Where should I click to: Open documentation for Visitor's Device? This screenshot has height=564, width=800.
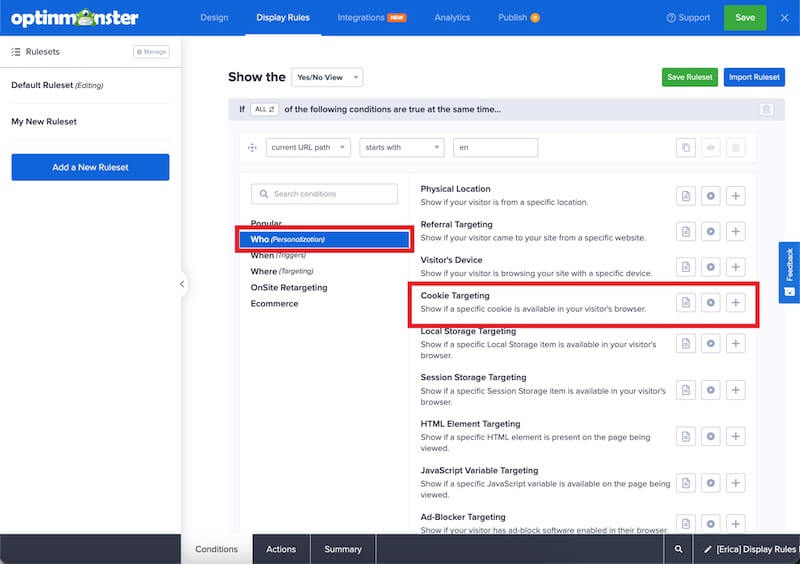686,267
